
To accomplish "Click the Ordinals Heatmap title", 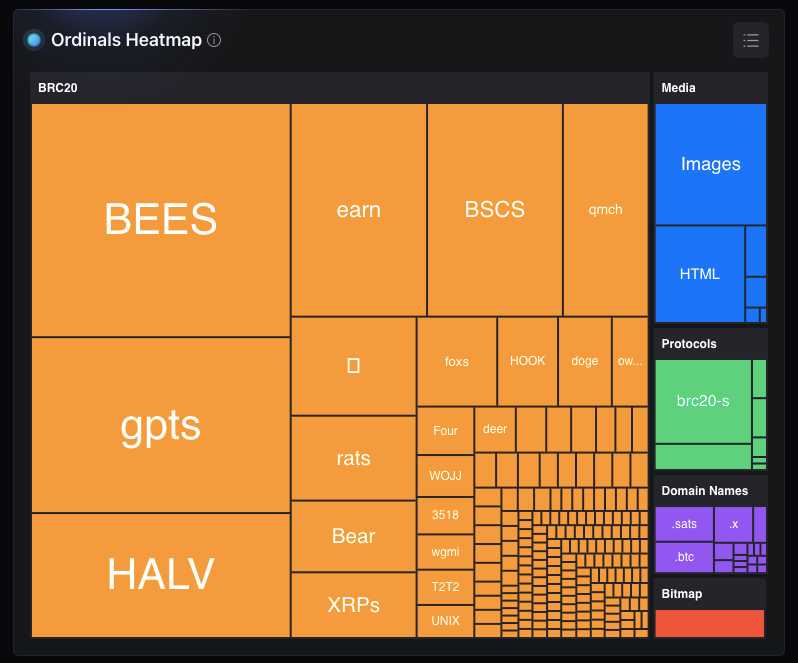I will coord(126,40).
